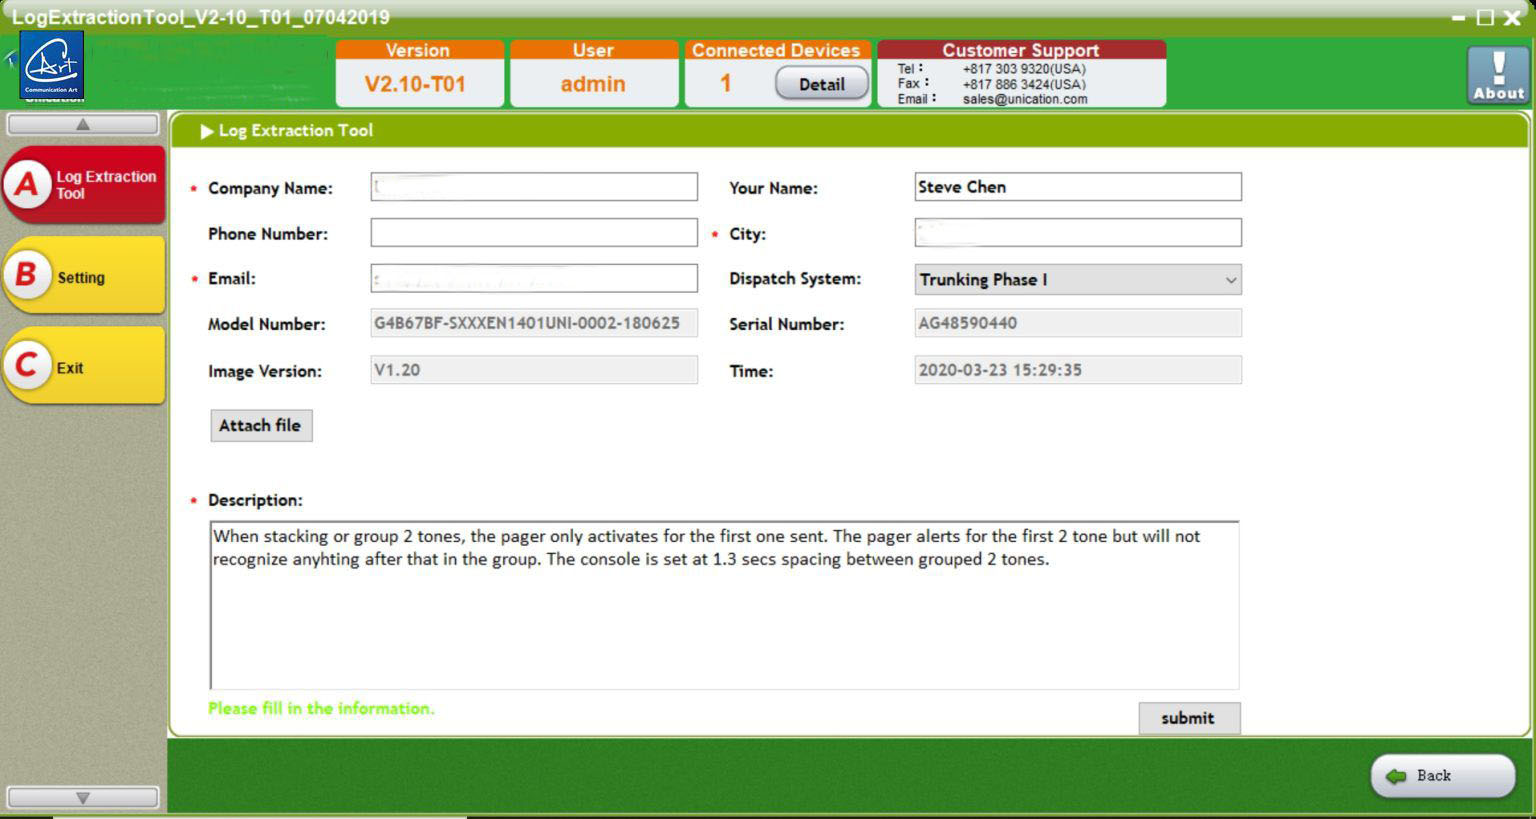
Task: Focus the Email input field
Action: pyautogui.click(x=534, y=278)
